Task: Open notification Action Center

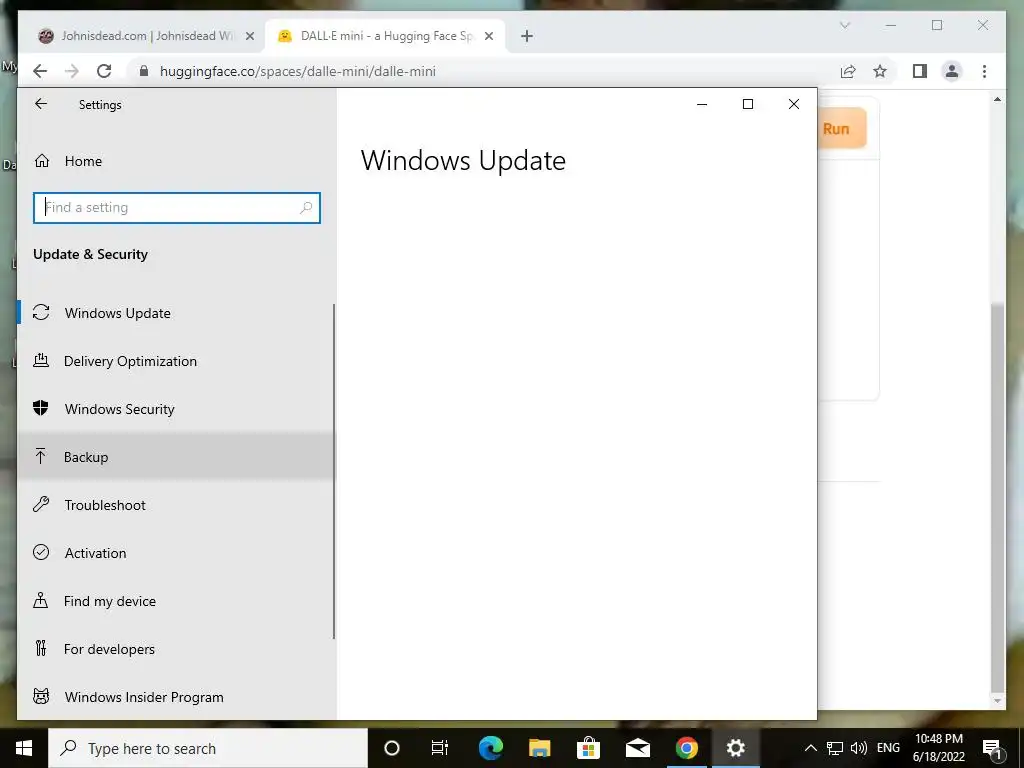Action: pos(992,748)
